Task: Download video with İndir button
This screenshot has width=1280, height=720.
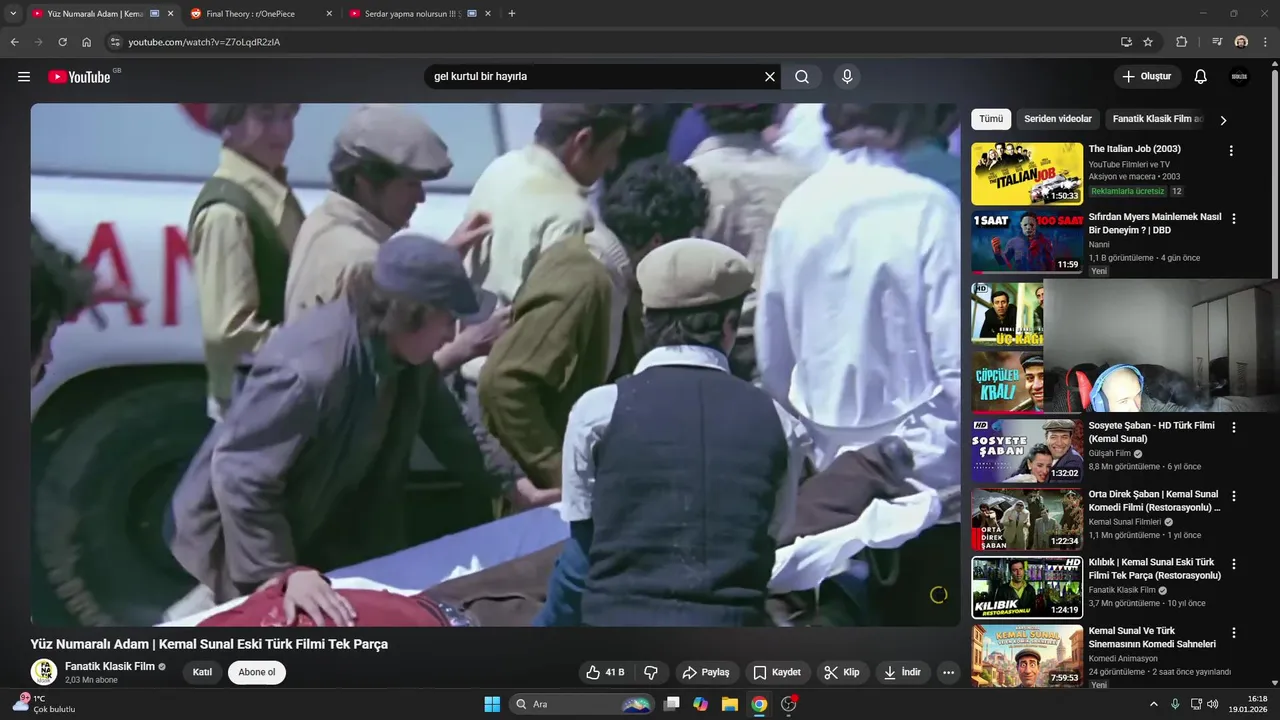Action: pyautogui.click(x=902, y=672)
